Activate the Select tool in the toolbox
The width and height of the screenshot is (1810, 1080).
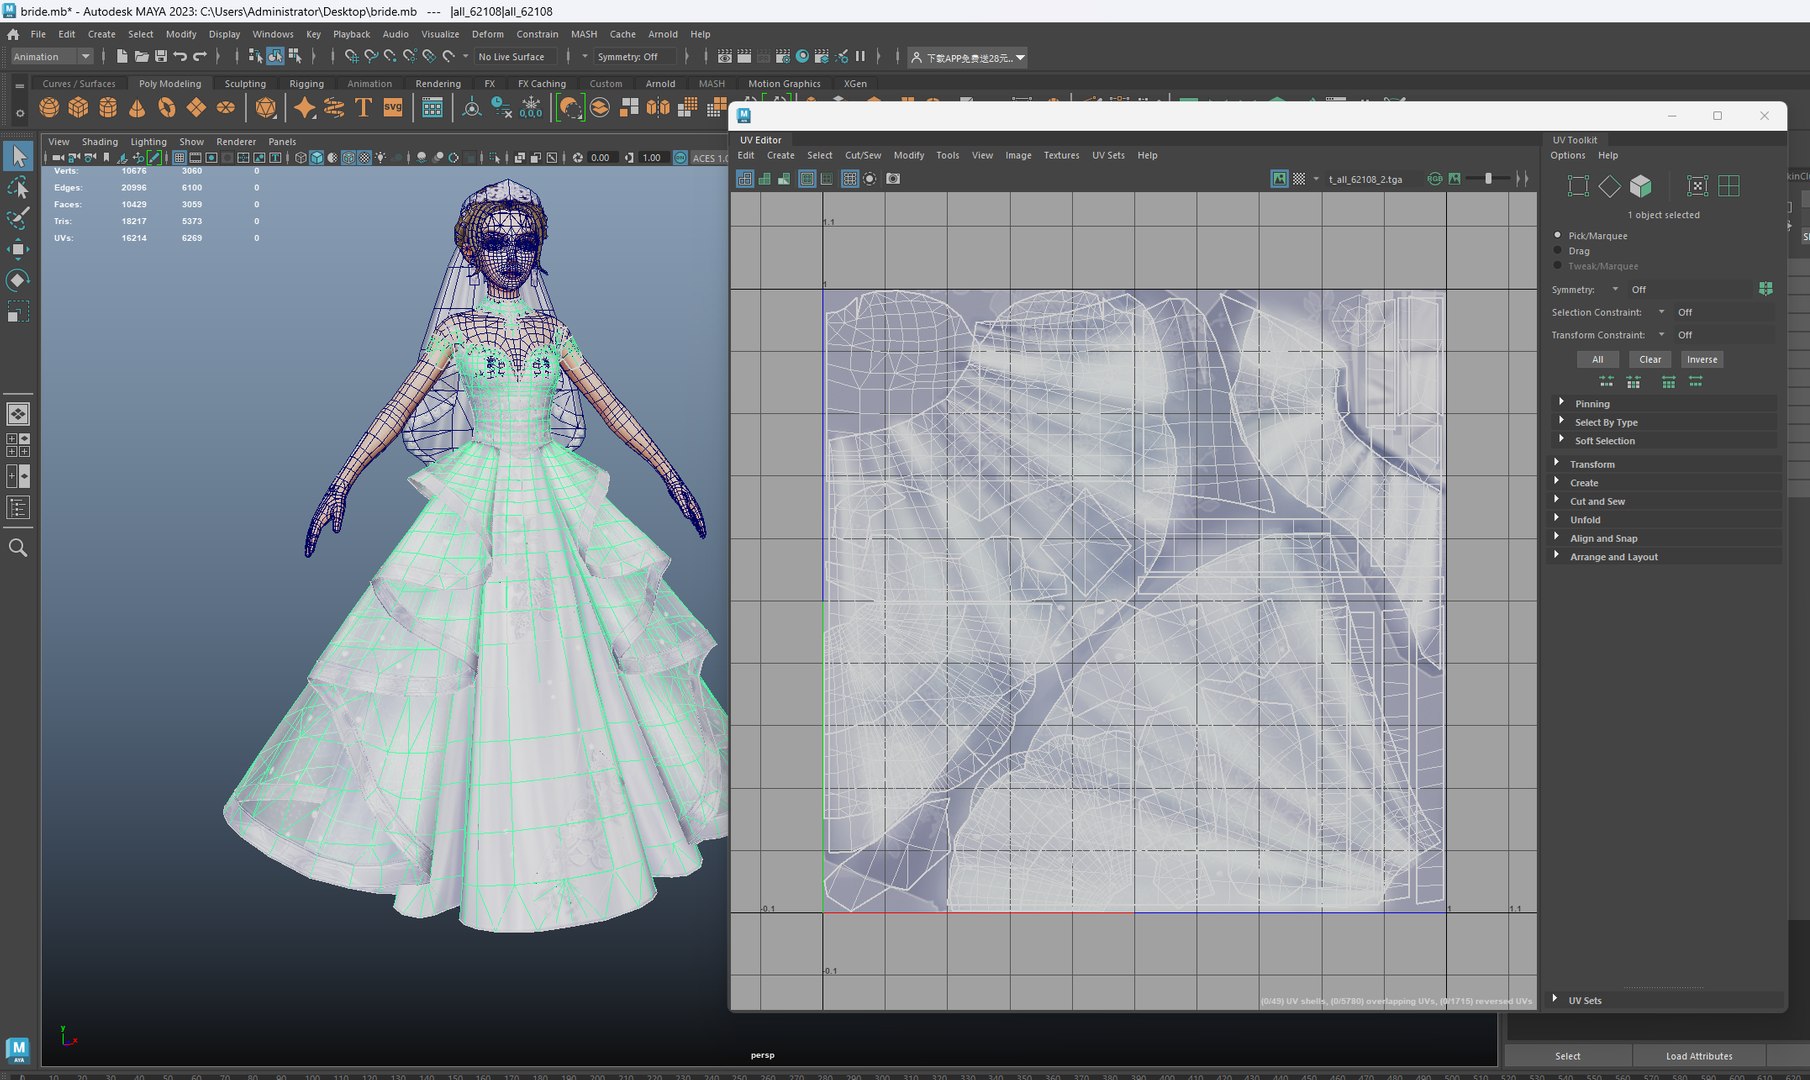pos(18,156)
